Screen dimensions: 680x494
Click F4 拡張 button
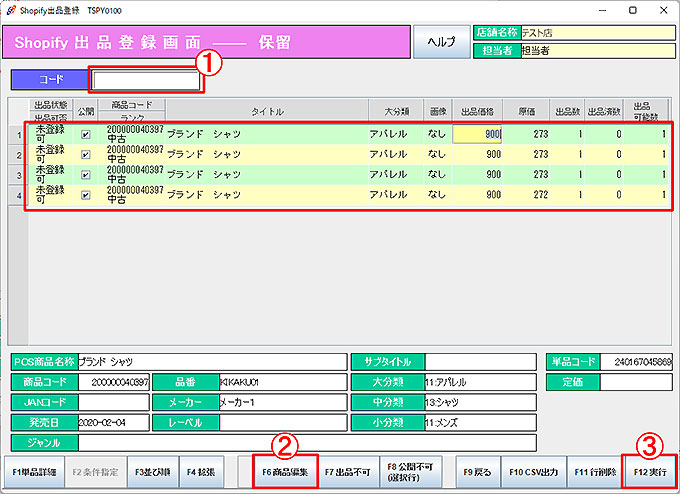pyautogui.click(x=201, y=472)
